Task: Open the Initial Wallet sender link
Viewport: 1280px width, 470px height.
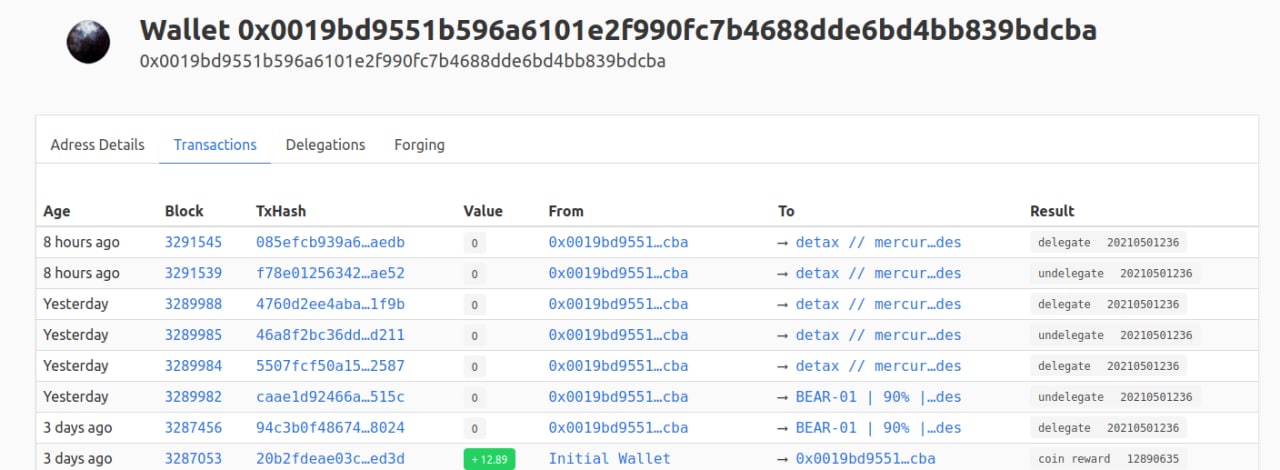Action: (x=610, y=459)
